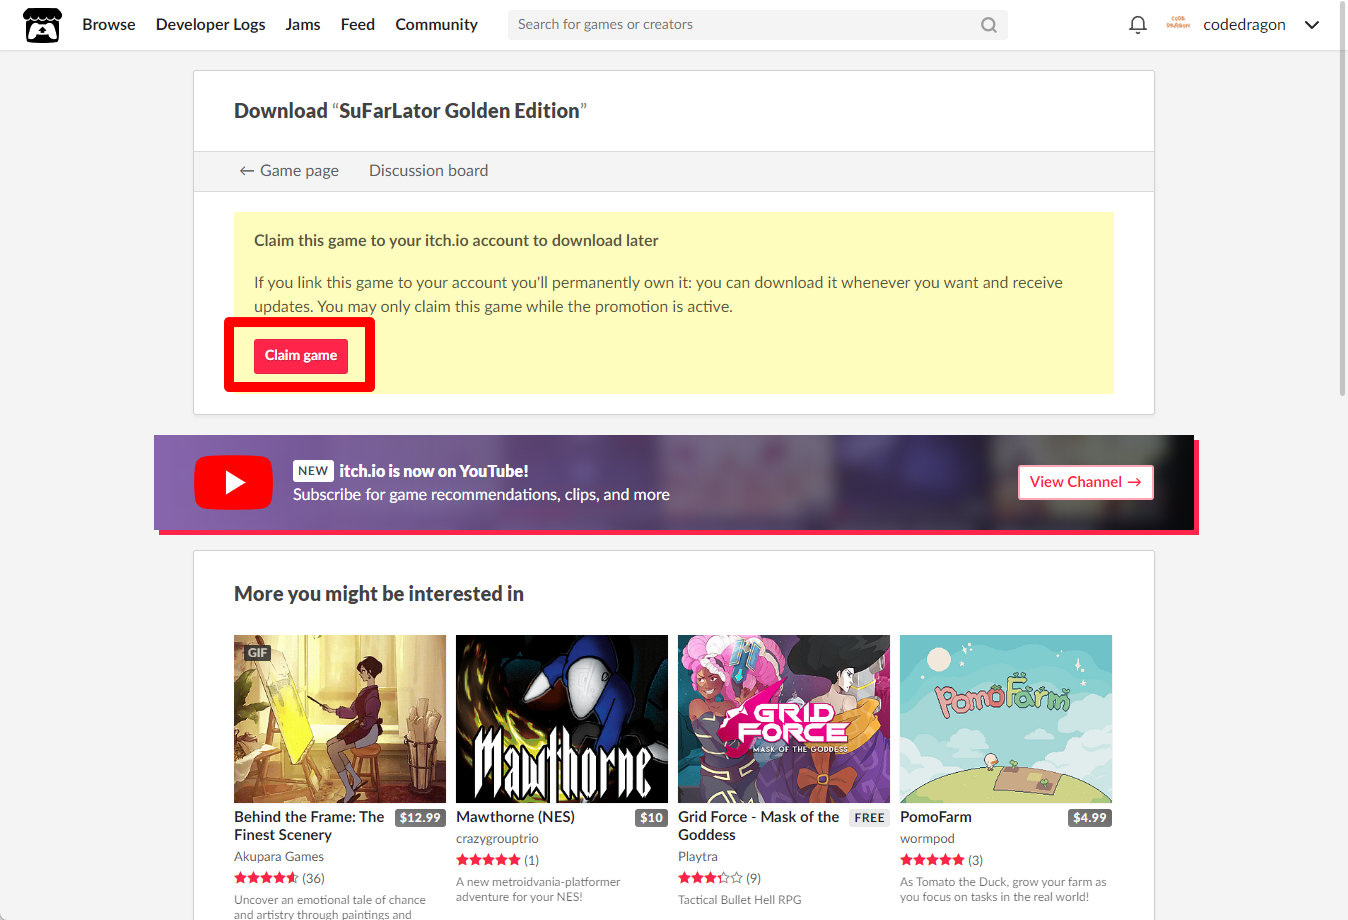Open Playtra creator page
The height and width of the screenshot is (920, 1348).
(x=698, y=857)
